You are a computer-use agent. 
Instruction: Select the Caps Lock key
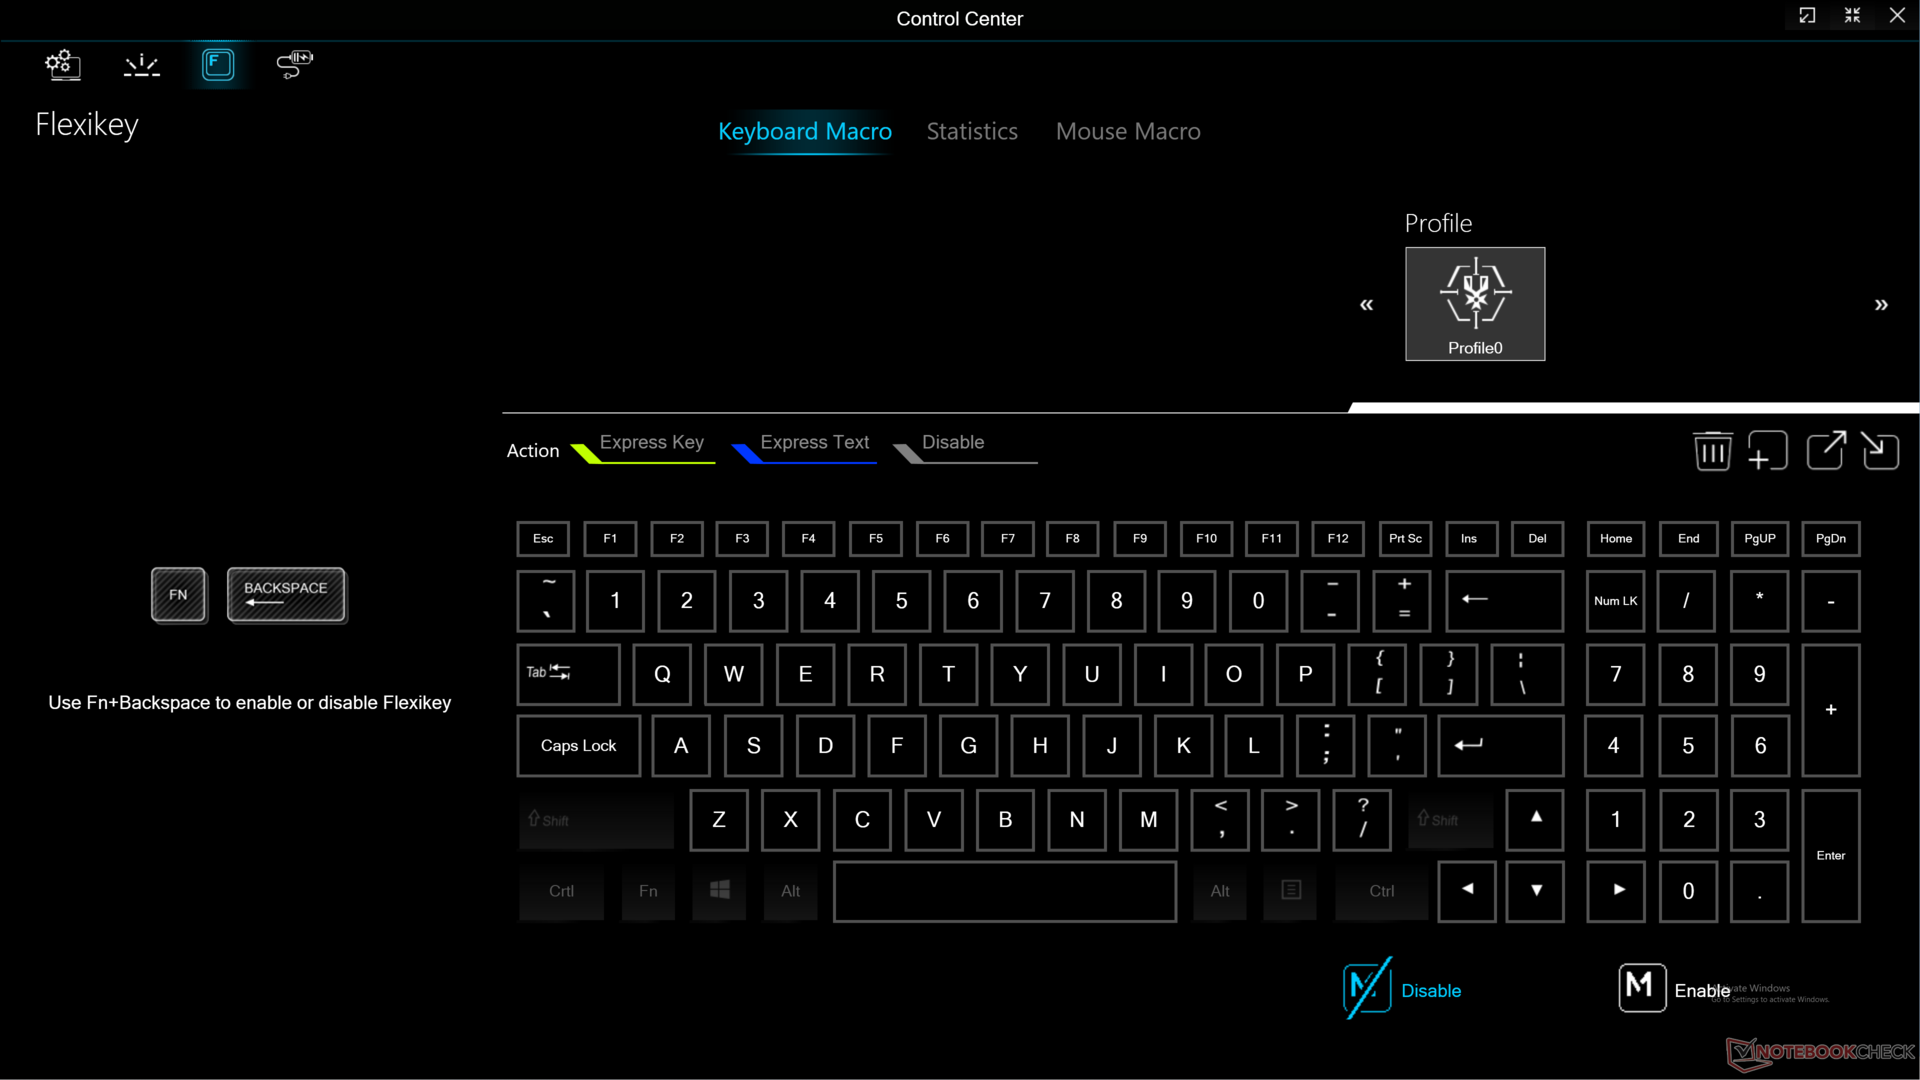pos(578,746)
